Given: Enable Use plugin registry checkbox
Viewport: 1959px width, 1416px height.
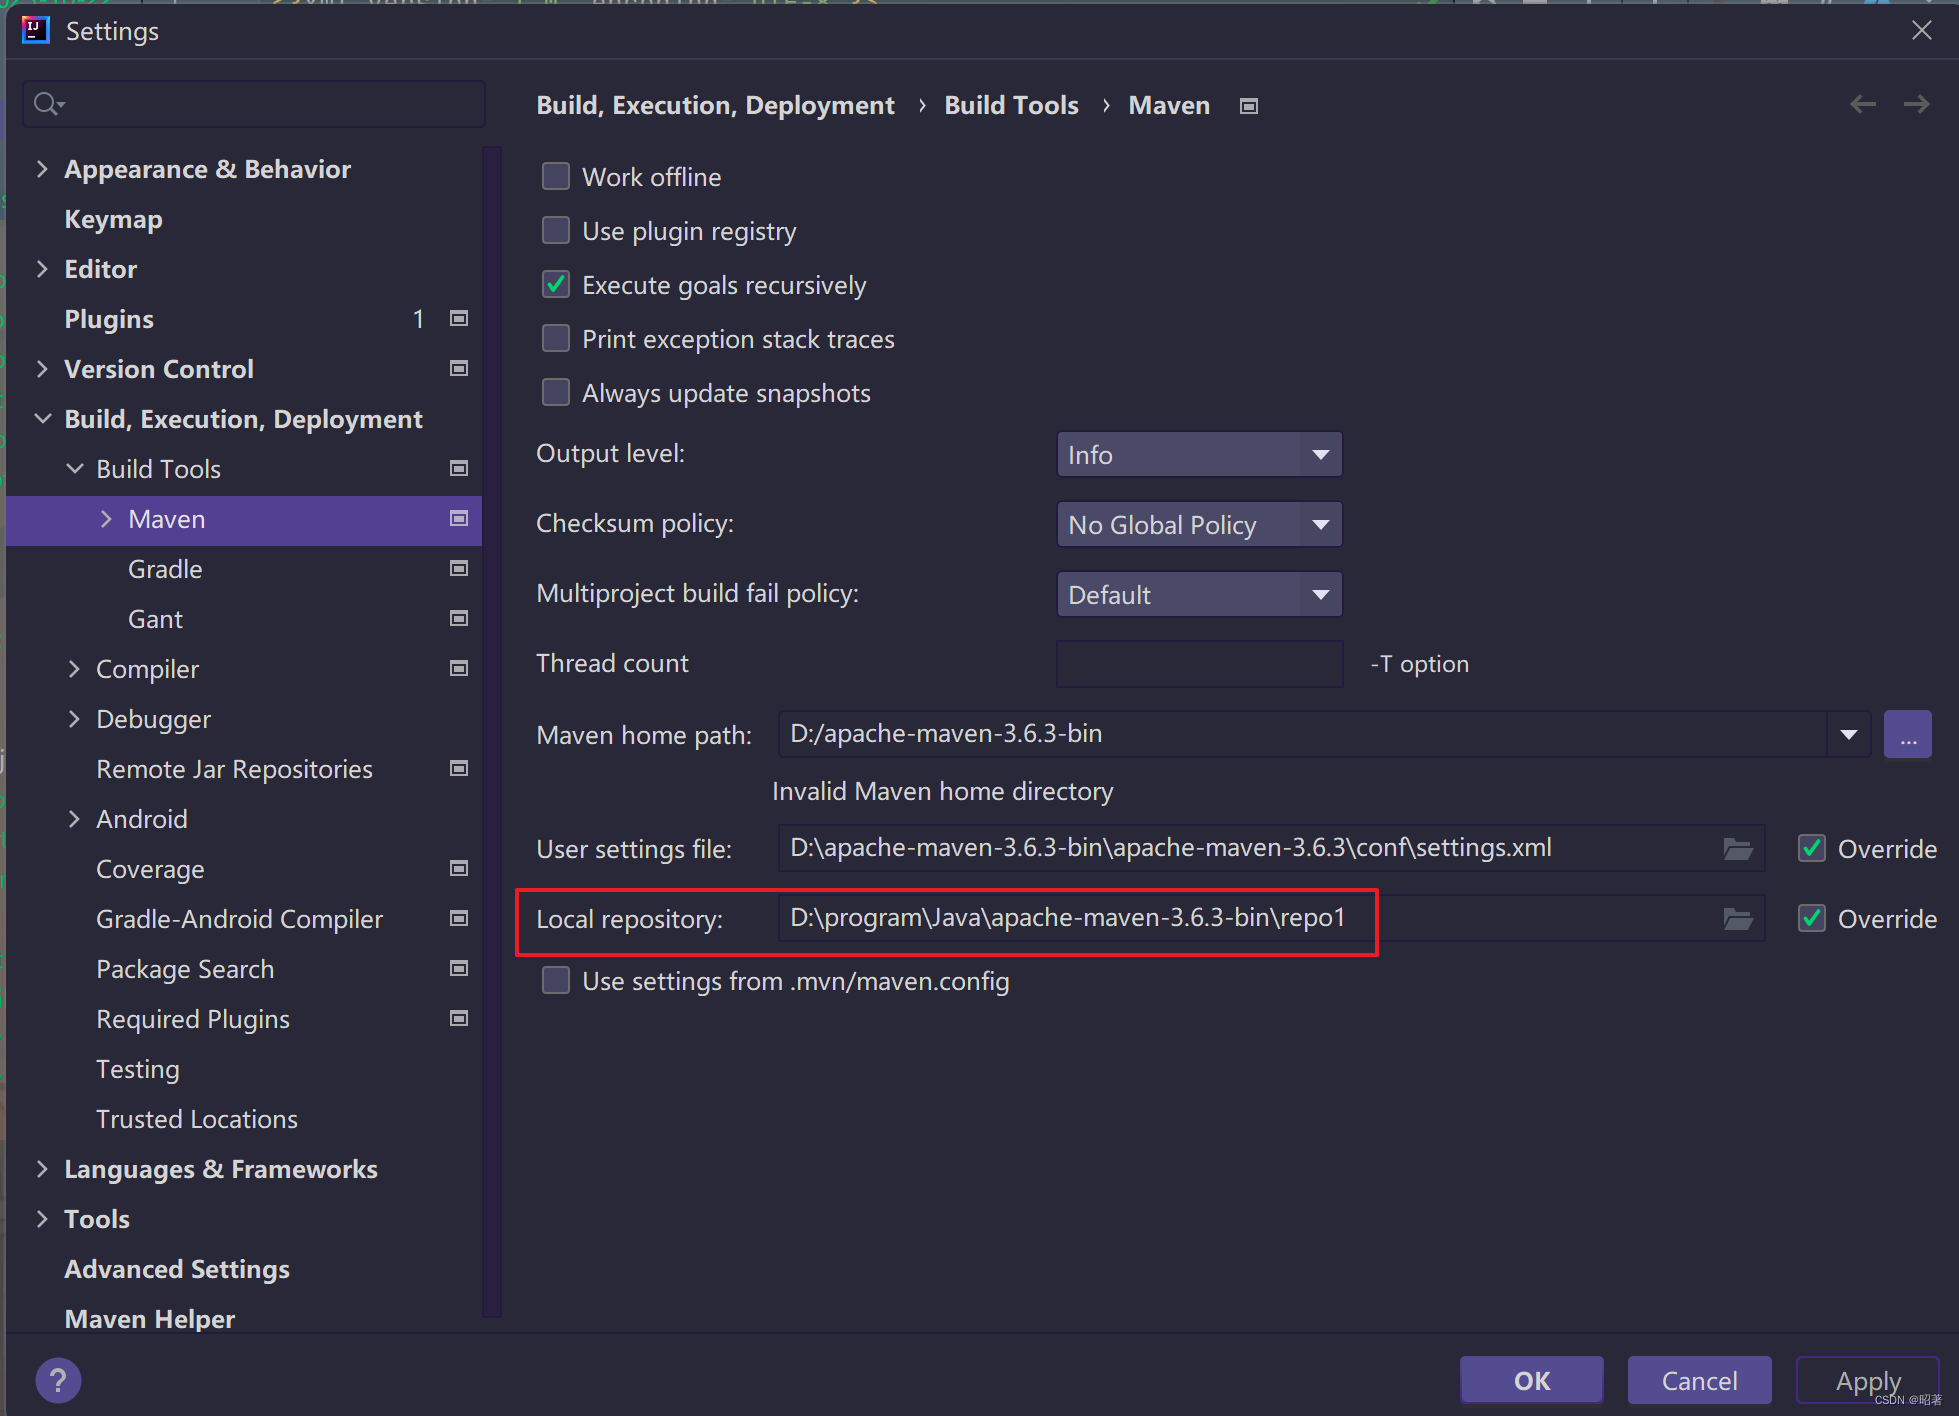Looking at the screenshot, I should (556, 231).
